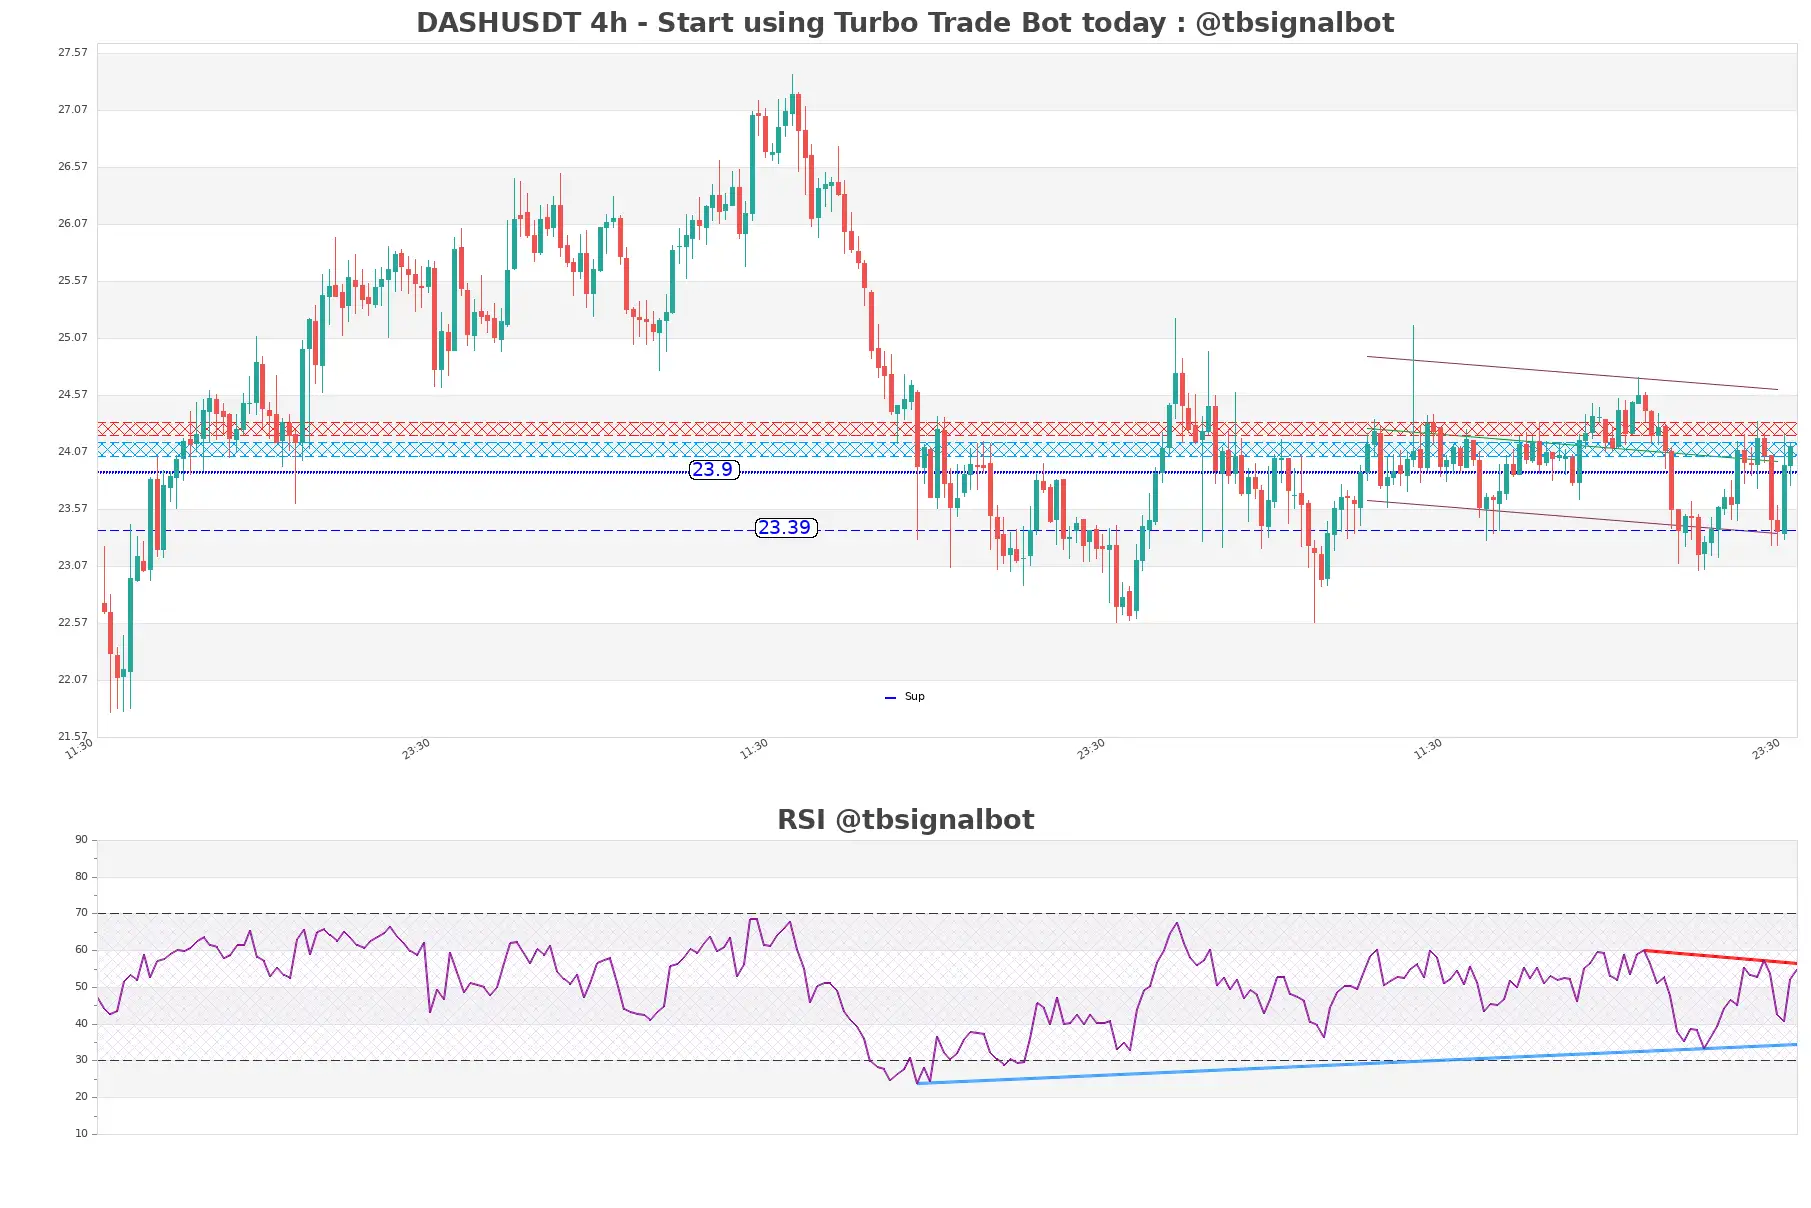Viewport: 1811px width, 1208px height.
Task: Click the DASHUSDT 4h chart title
Action: 905,22
